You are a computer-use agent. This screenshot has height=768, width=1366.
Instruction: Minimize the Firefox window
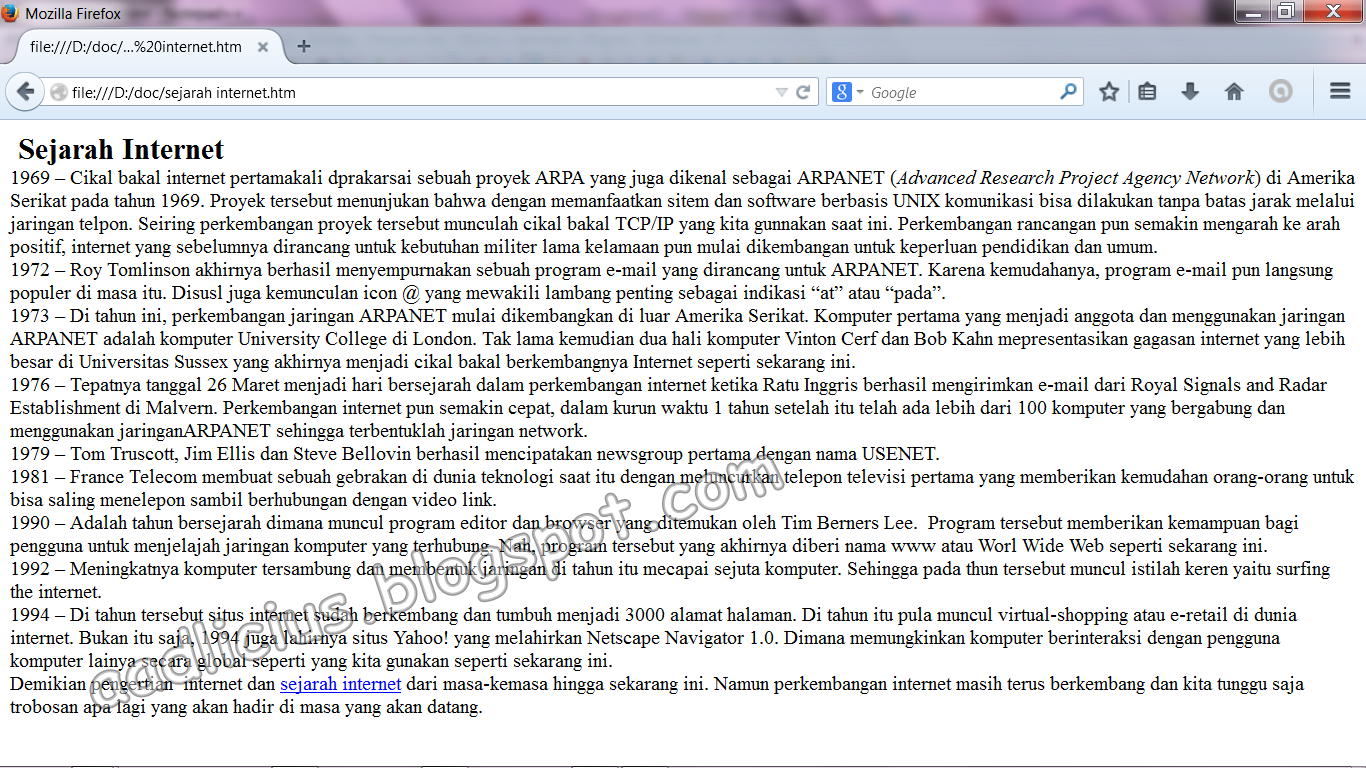1253,11
